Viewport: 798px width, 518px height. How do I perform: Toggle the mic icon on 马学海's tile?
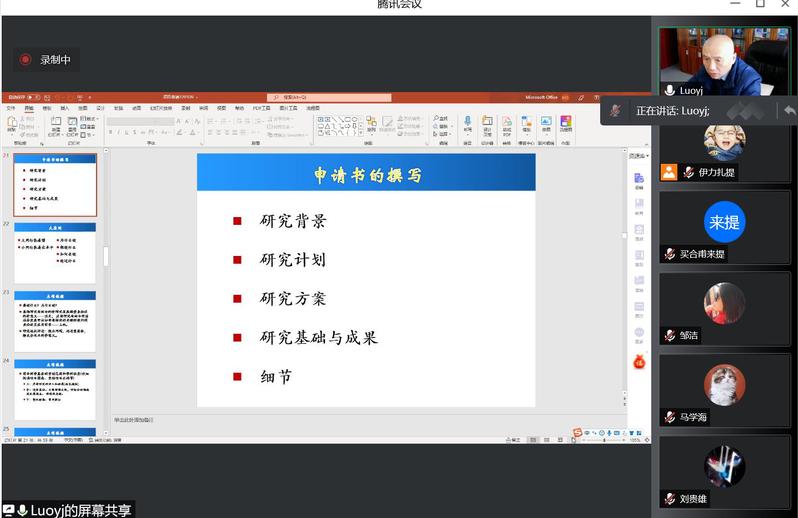click(670, 417)
